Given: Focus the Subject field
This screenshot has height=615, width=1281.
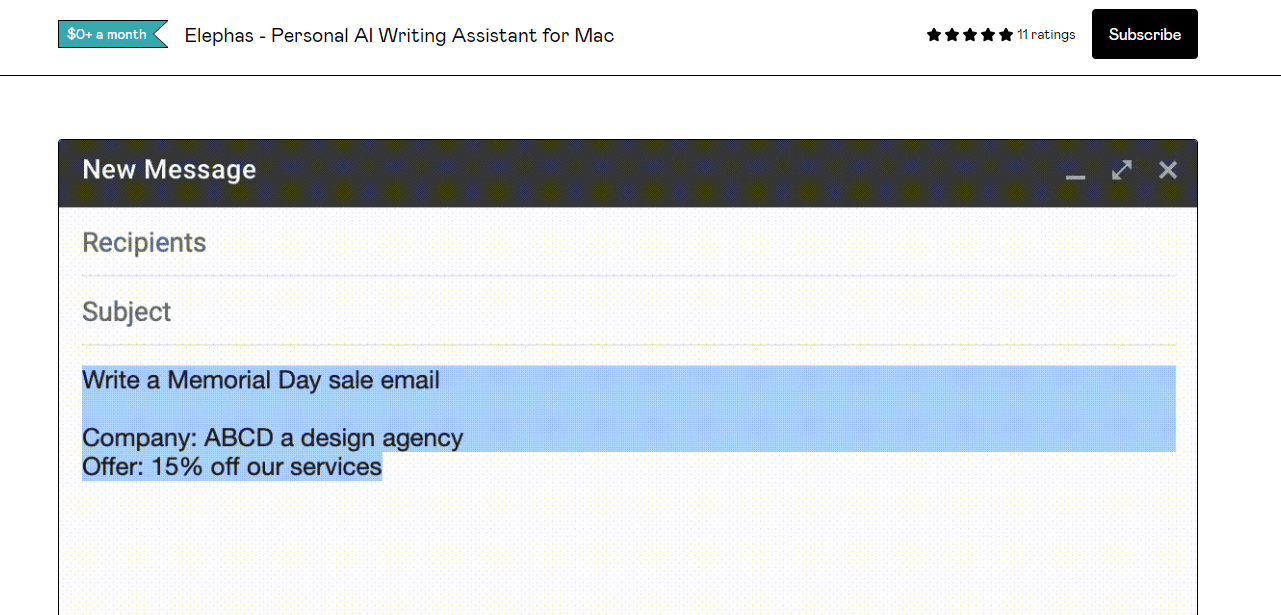Looking at the screenshot, I should click(x=628, y=312).
